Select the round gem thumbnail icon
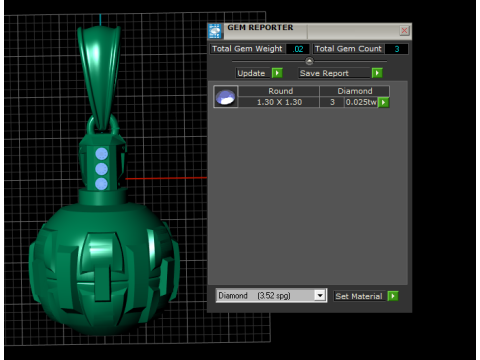The image size is (480, 360). [x=226, y=97]
